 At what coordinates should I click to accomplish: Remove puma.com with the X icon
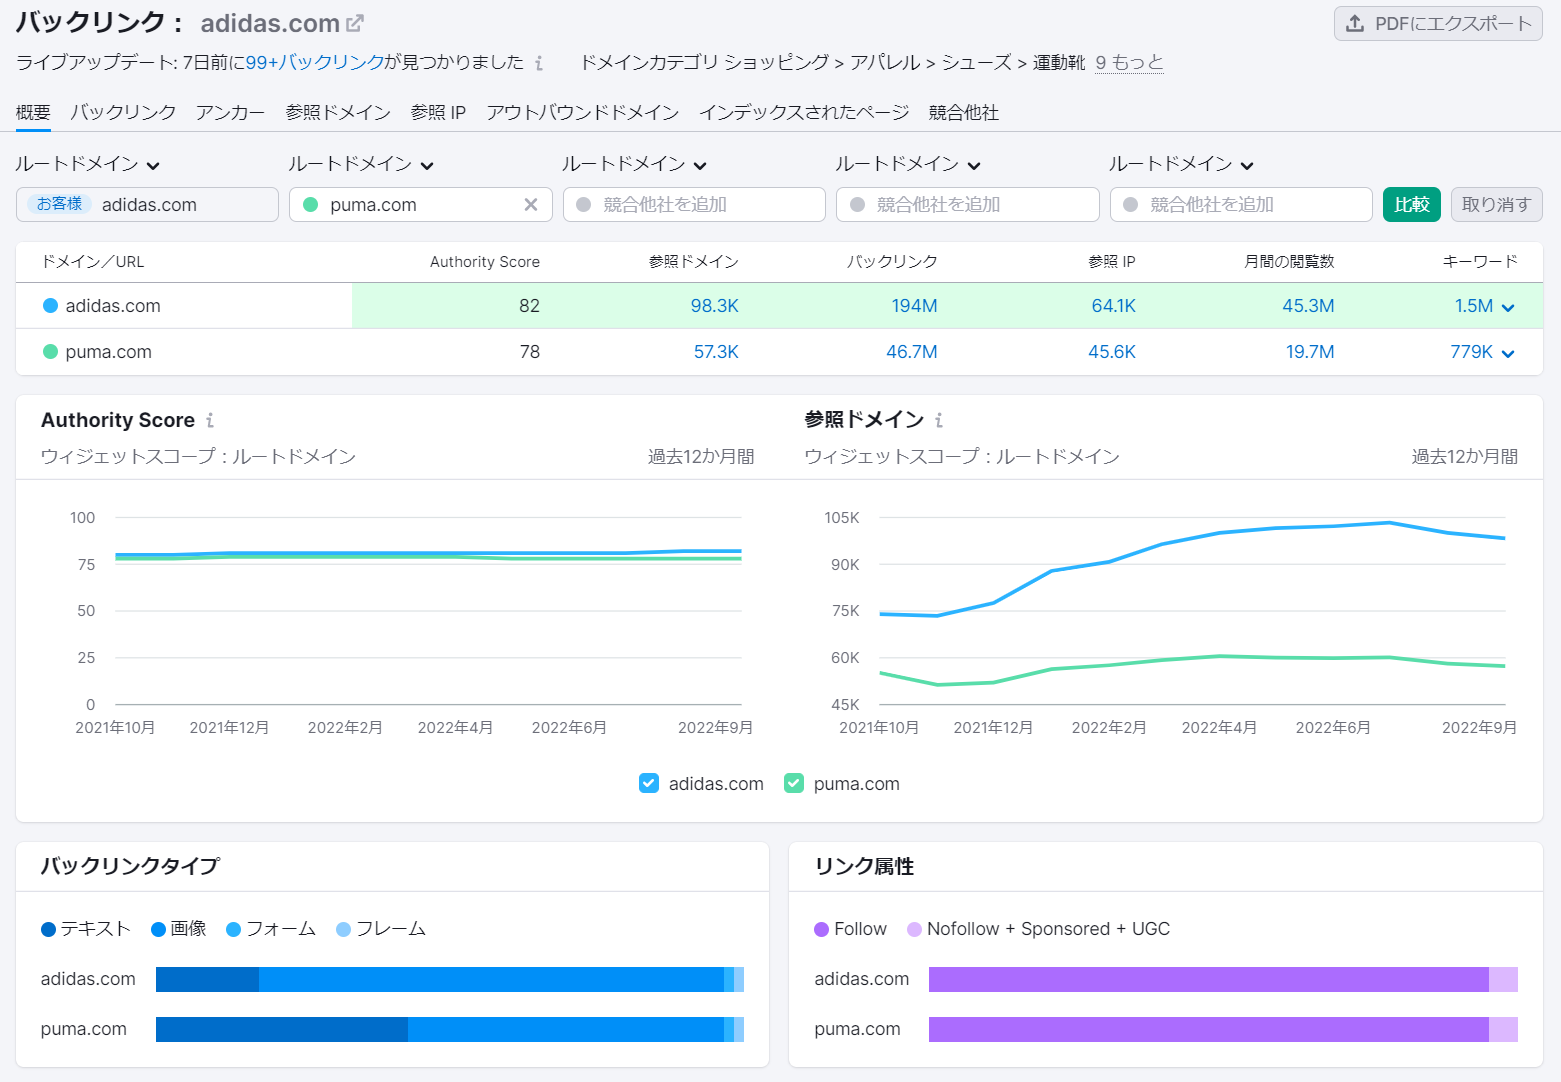(531, 204)
